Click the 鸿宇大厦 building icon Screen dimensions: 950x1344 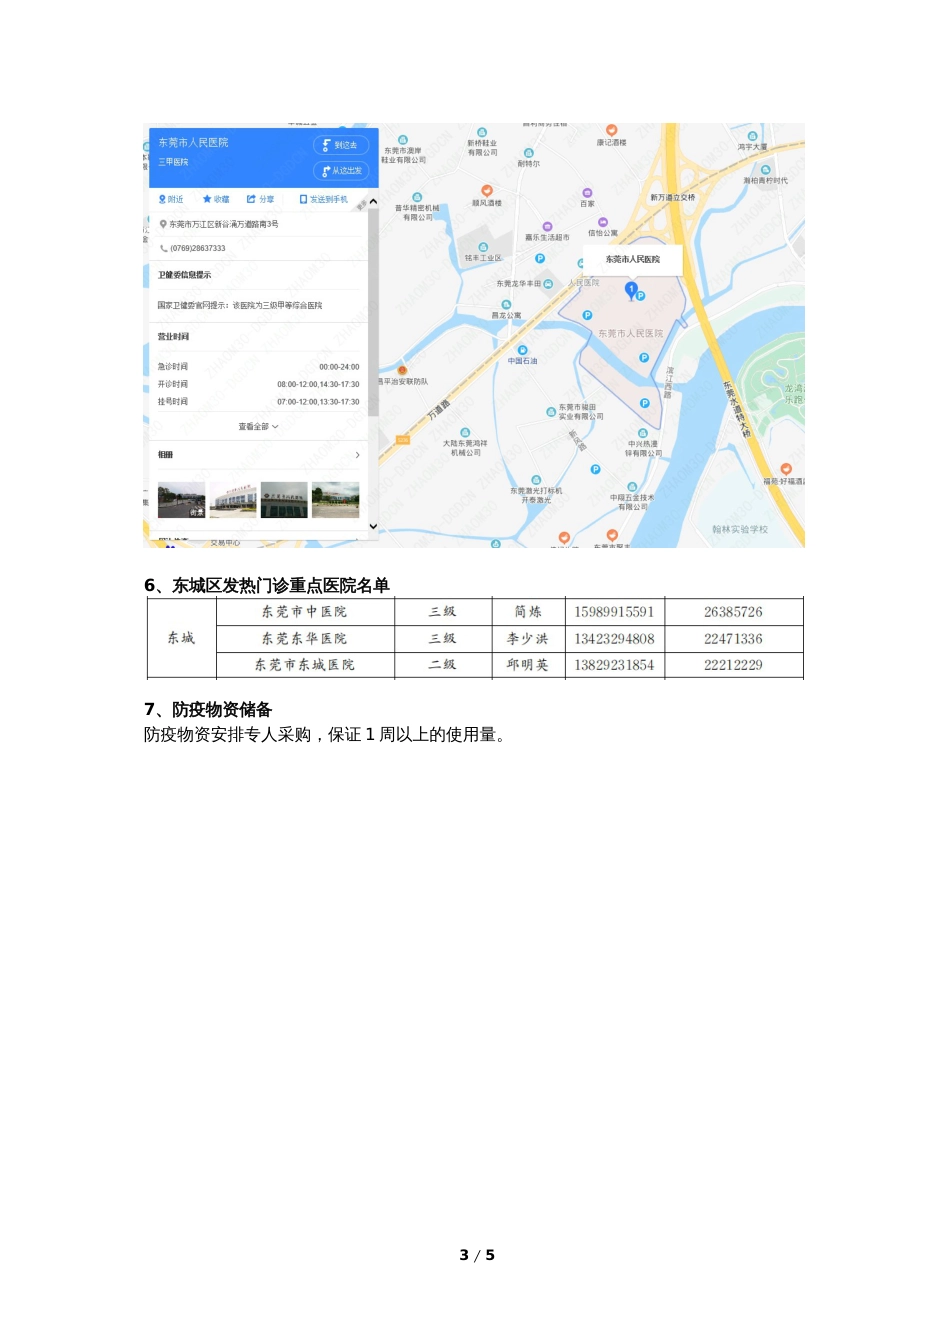(753, 135)
